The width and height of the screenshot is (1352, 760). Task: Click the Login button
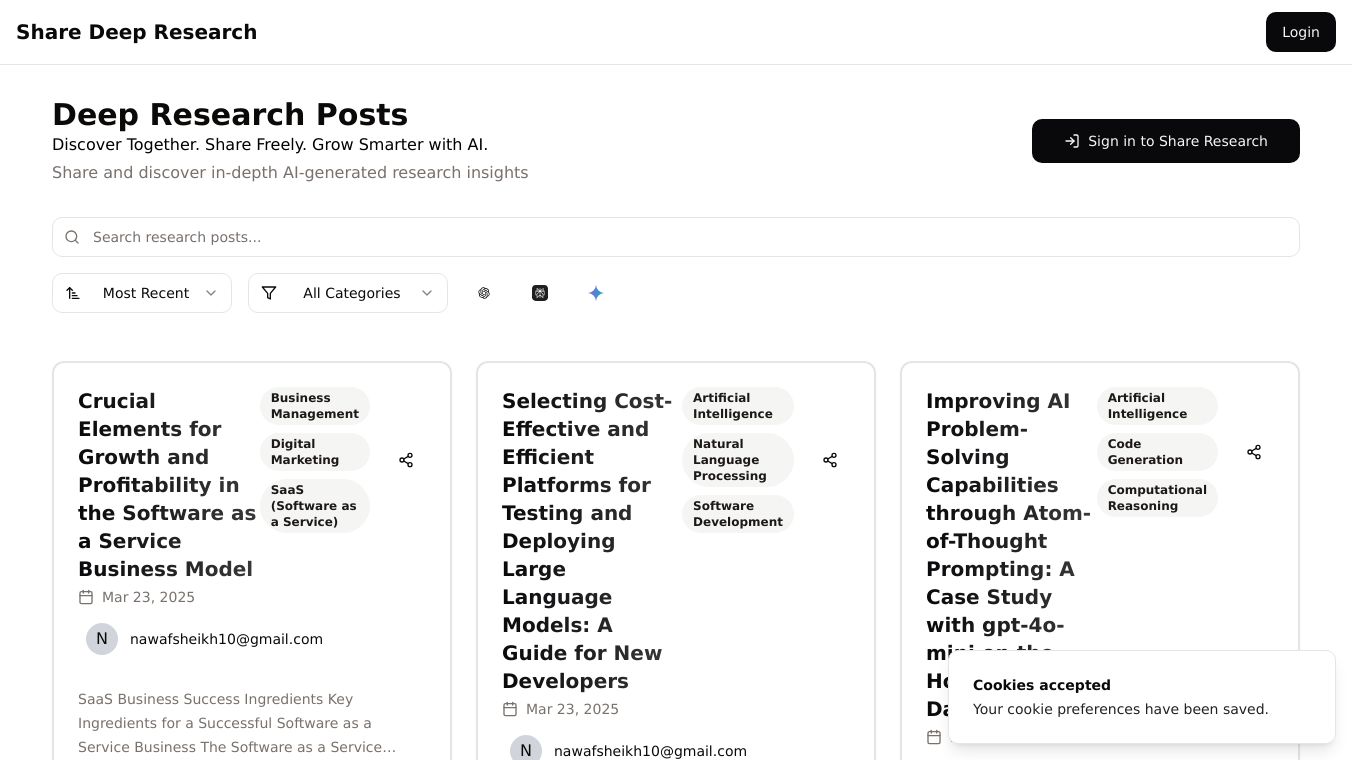point(1300,32)
